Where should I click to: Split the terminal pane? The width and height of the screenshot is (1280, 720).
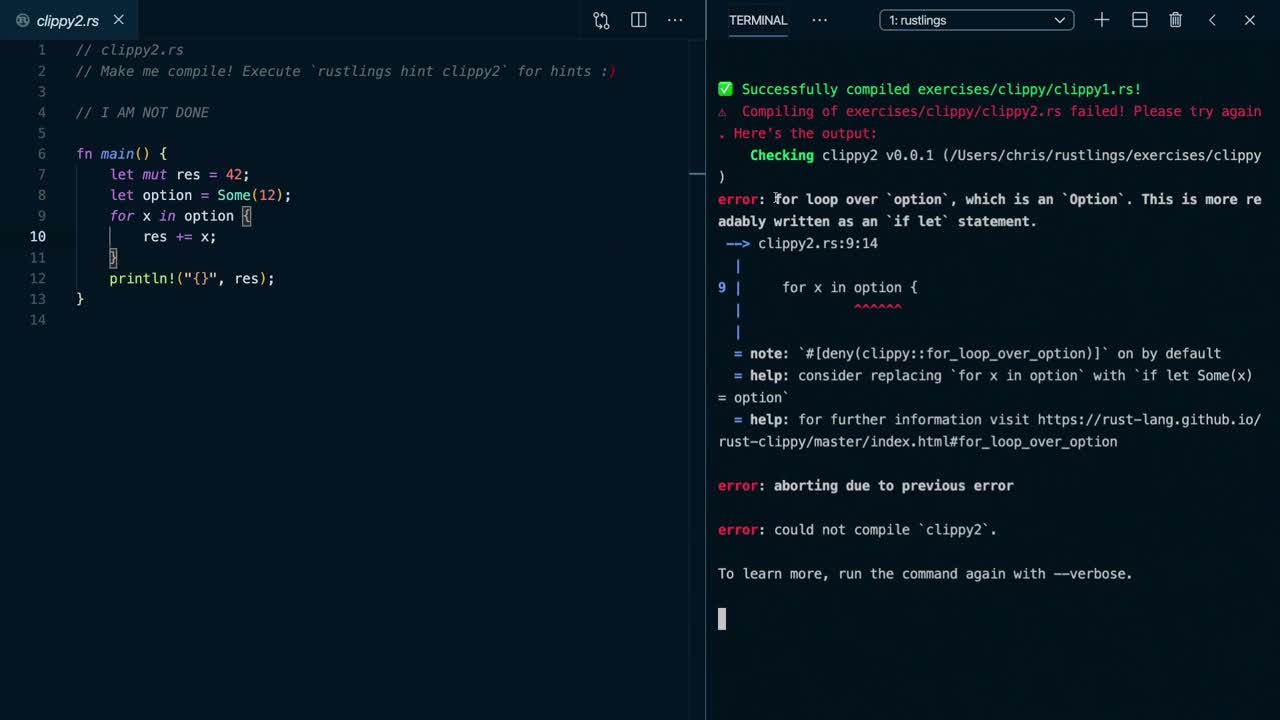click(1139, 20)
